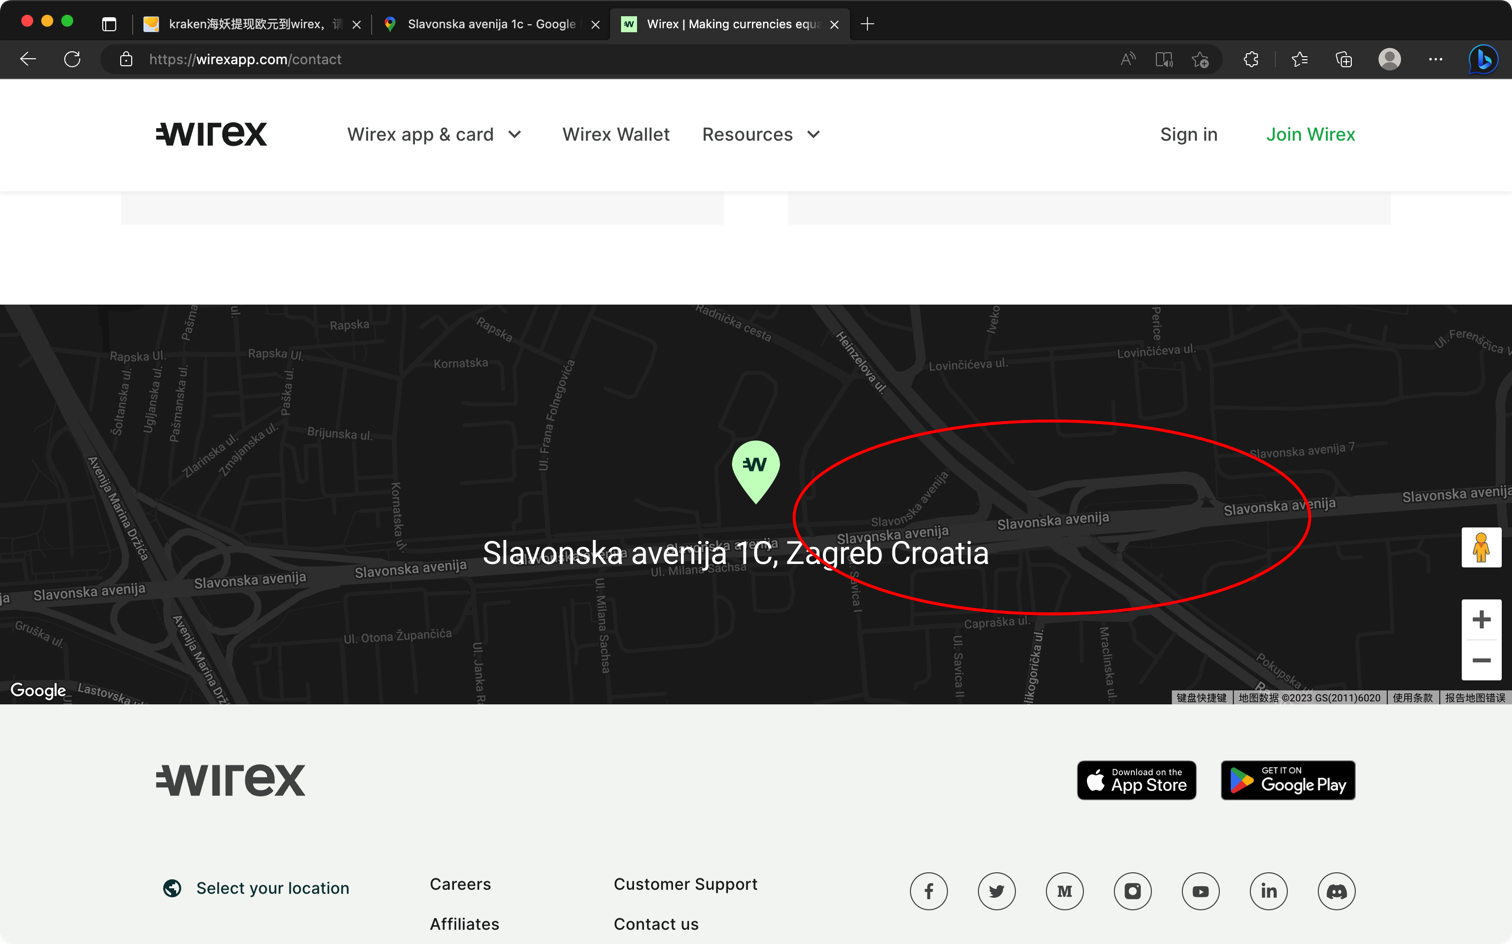Viewport: 1512px width, 944px height.
Task: Go back with the browser back arrow
Action: [x=28, y=59]
